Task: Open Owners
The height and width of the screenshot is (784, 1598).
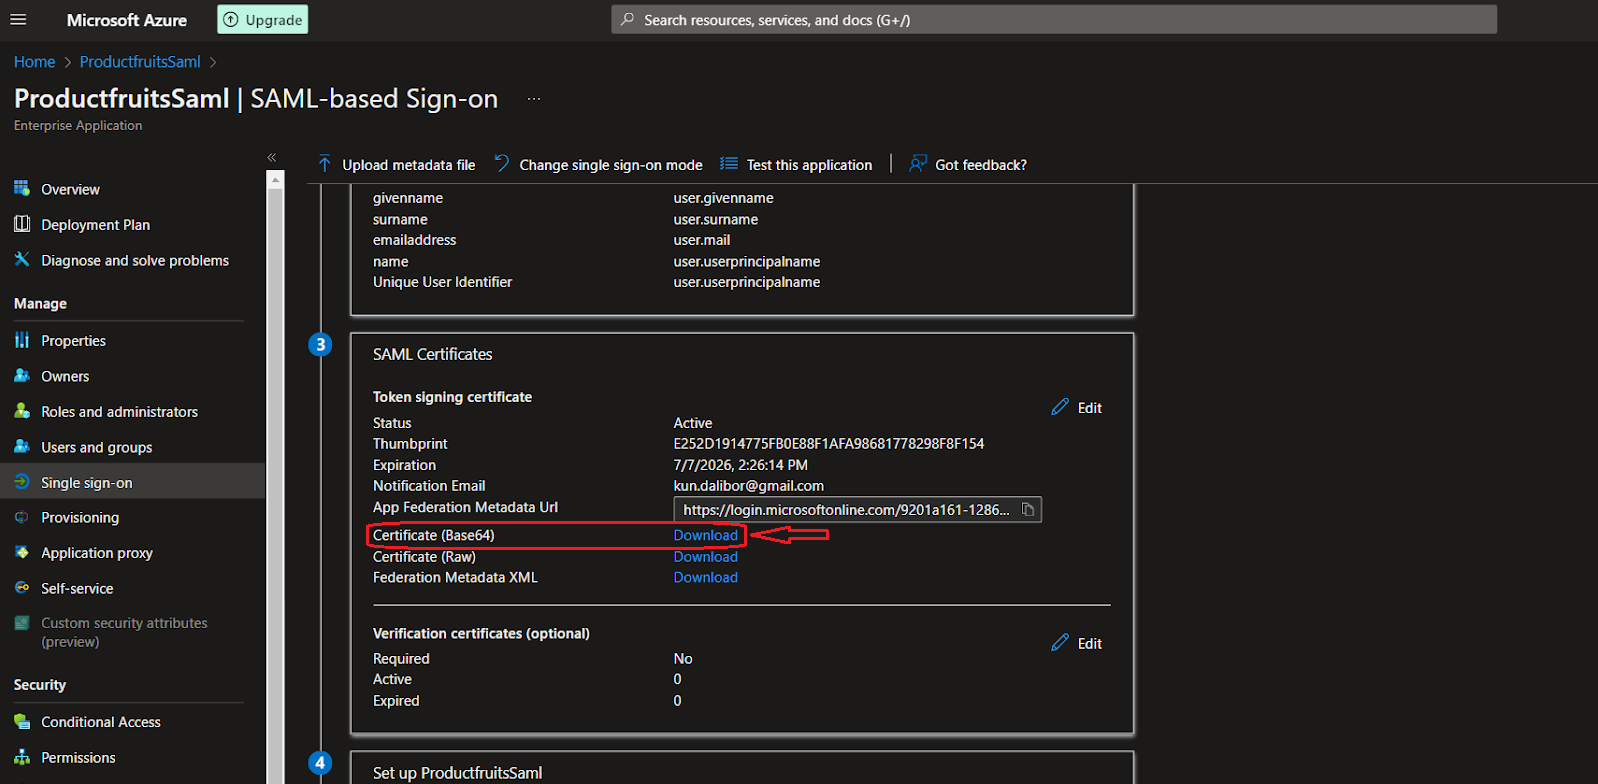Action: [65, 377]
